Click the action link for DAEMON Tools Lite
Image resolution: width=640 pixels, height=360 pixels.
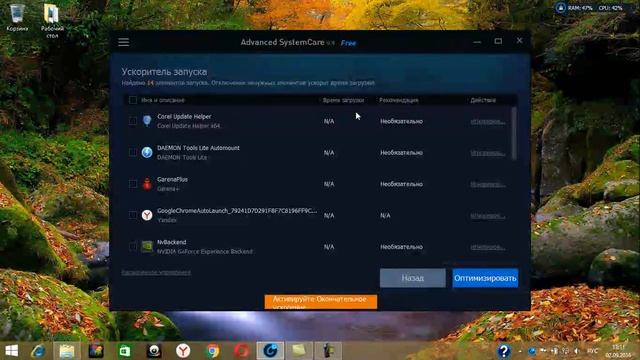pos(488,153)
